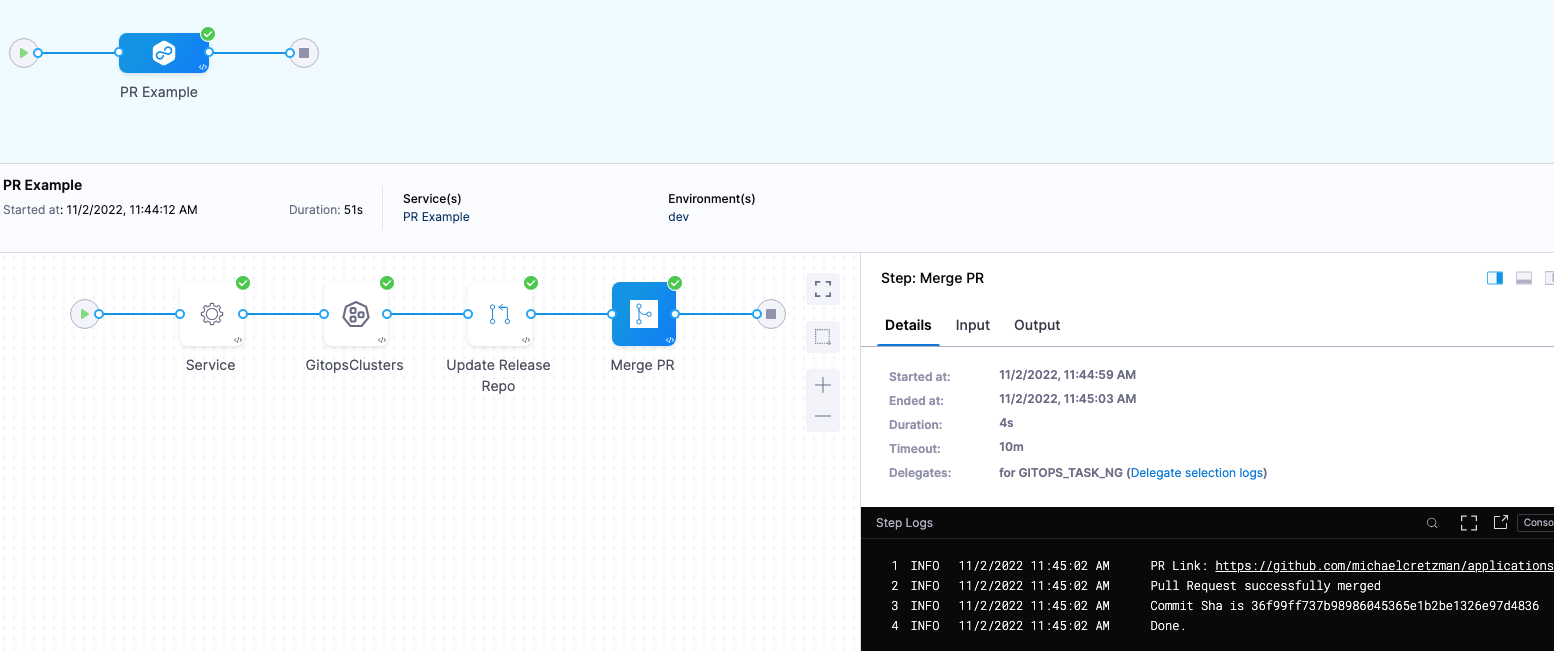The height and width of the screenshot is (651, 1554).
Task: Click the Merge PR step node
Action: tap(643, 314)
